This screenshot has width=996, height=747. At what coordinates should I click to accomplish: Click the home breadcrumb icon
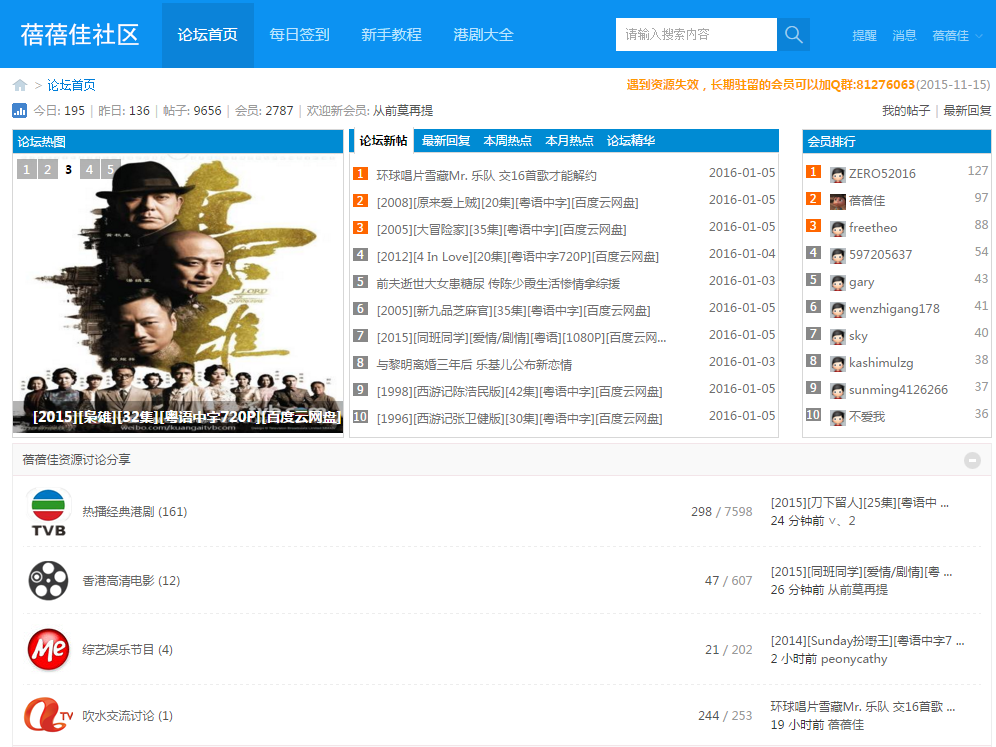click(x=18, y=84)
